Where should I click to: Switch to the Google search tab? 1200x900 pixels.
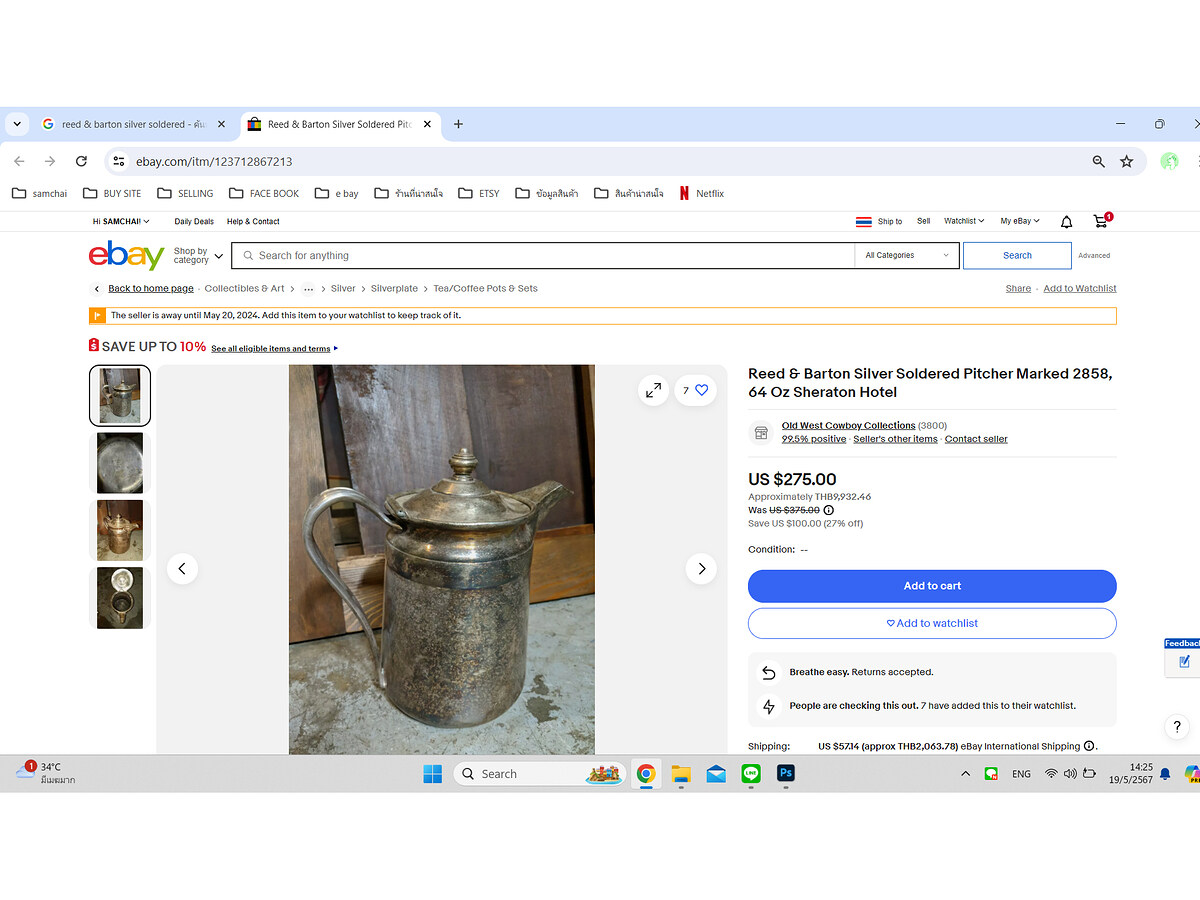(134, 124)
